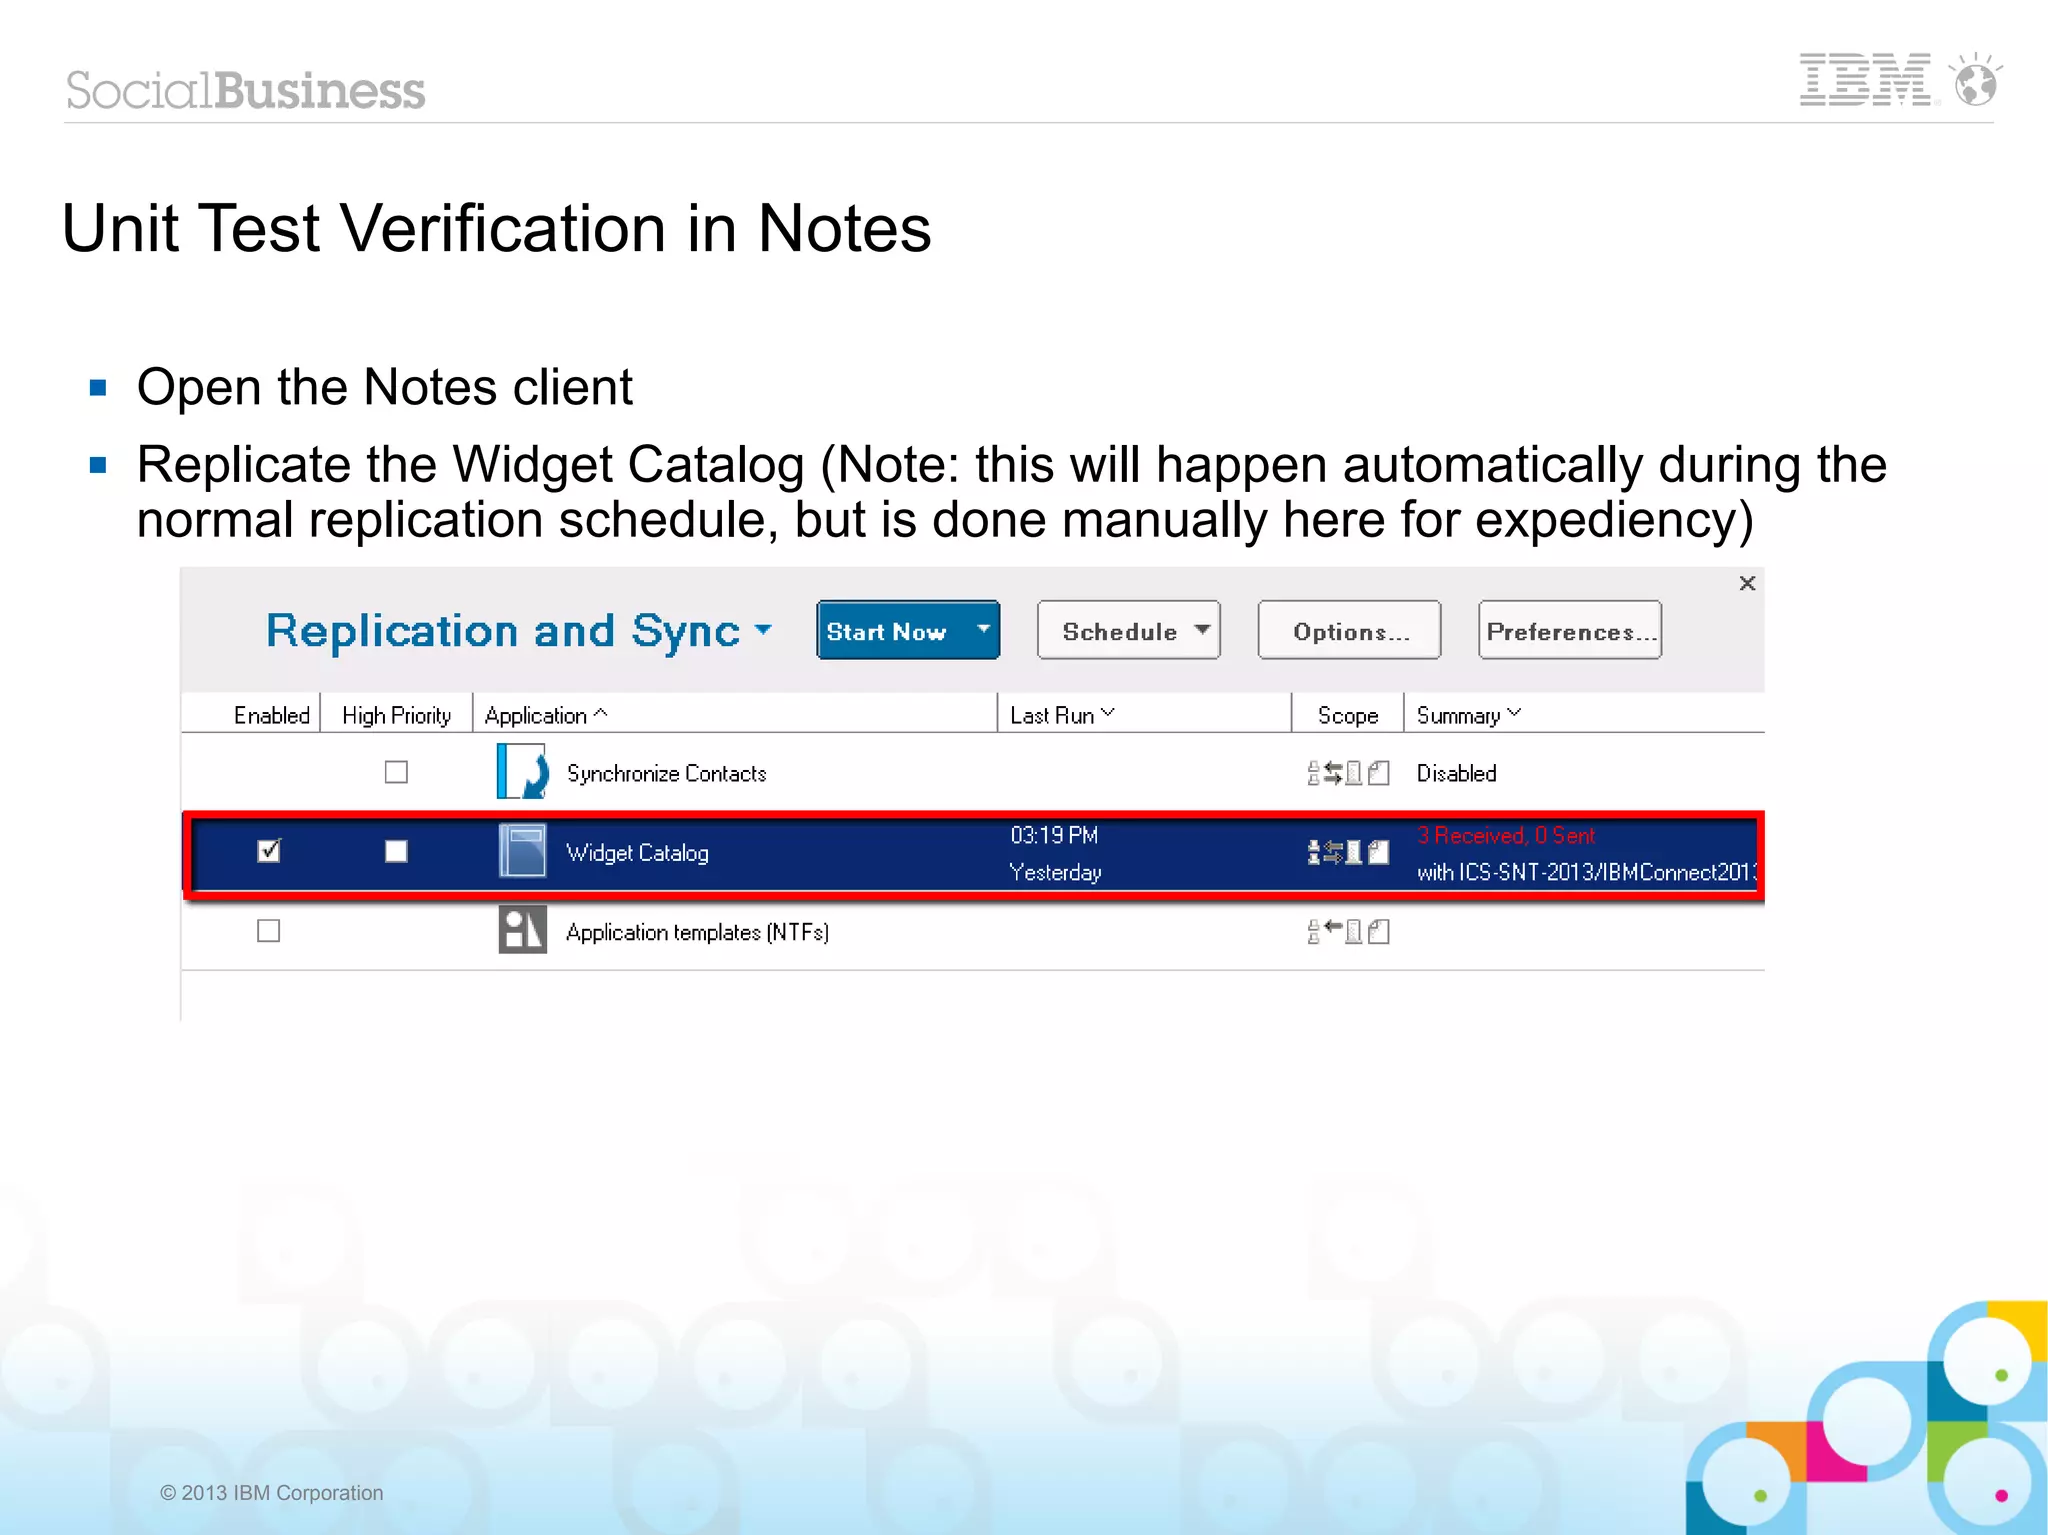Select Application templates (NTFs) row text
Image resolution: width=2048 pixels, height=1535 pixels.
pos(697,932)
